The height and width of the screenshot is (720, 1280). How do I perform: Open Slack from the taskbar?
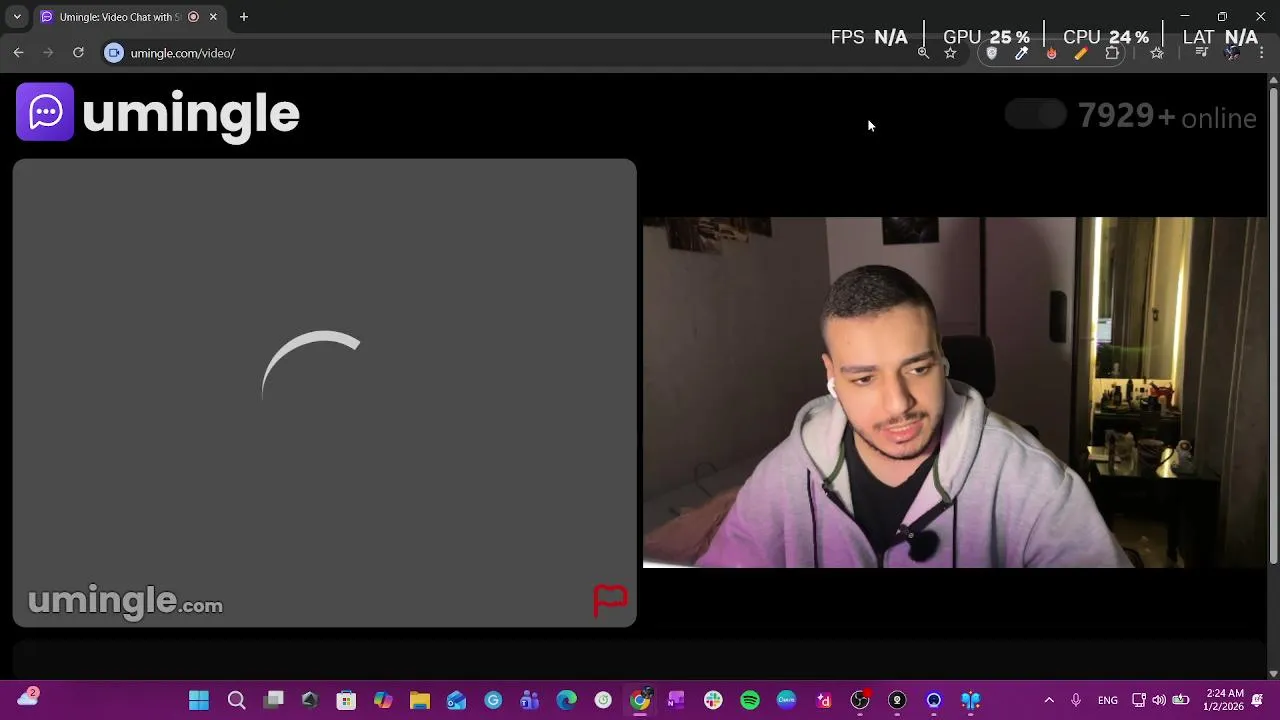(713, 700)
